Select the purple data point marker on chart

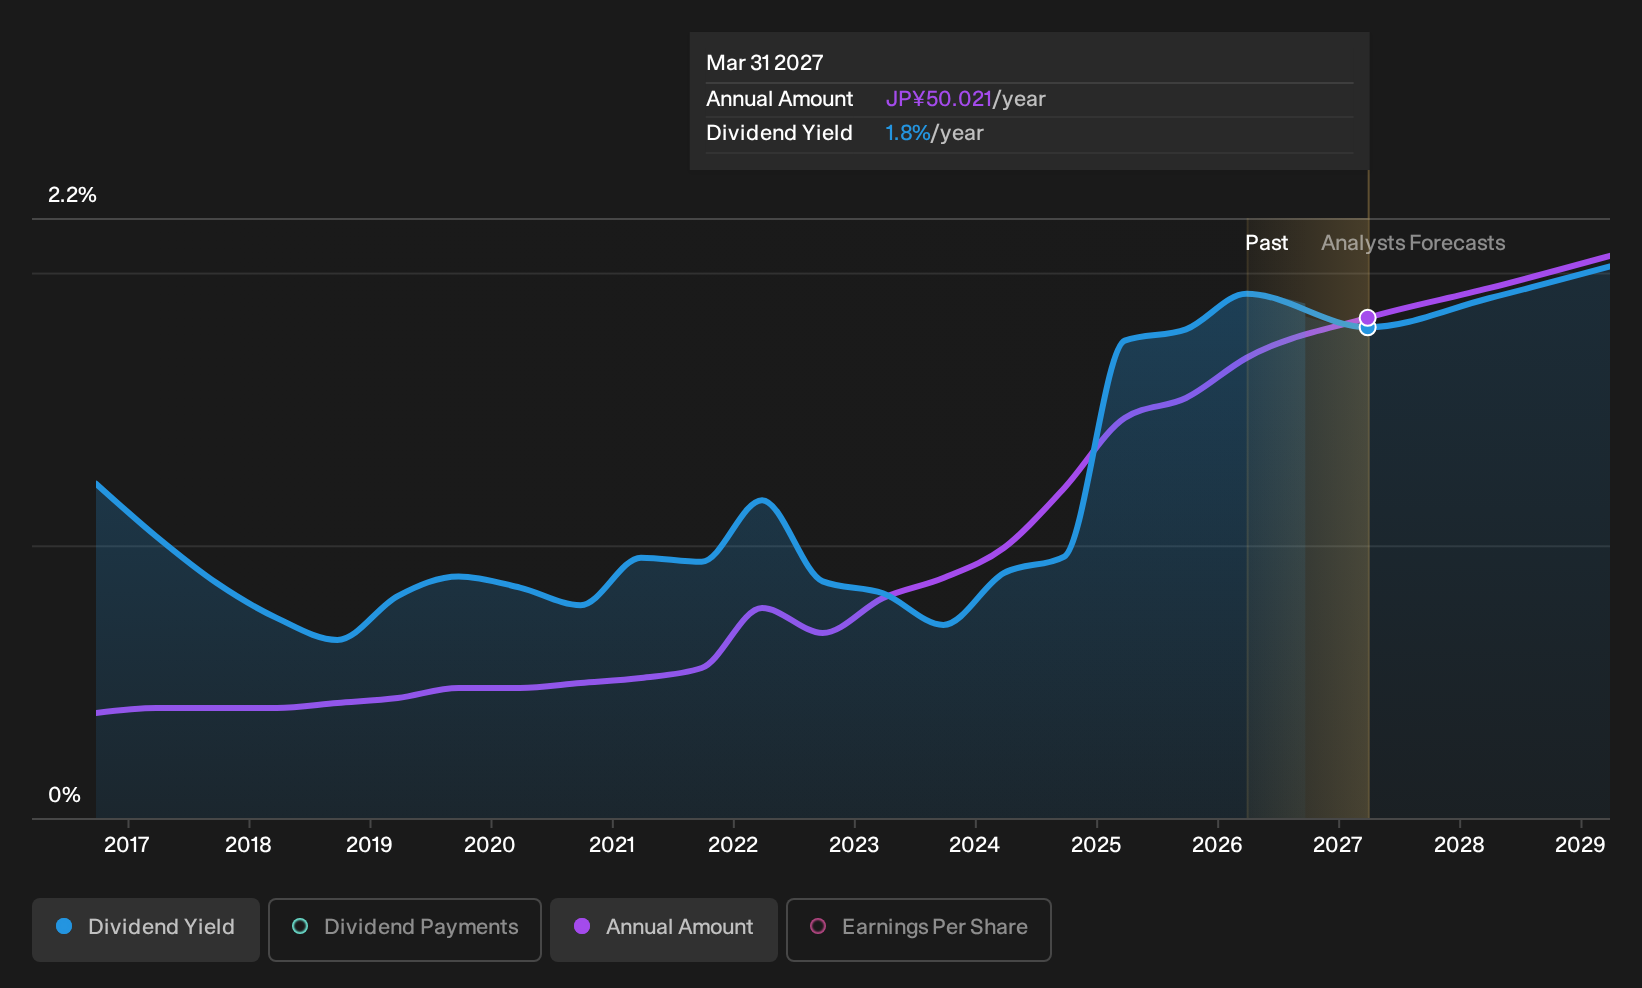click(1368, 317)
